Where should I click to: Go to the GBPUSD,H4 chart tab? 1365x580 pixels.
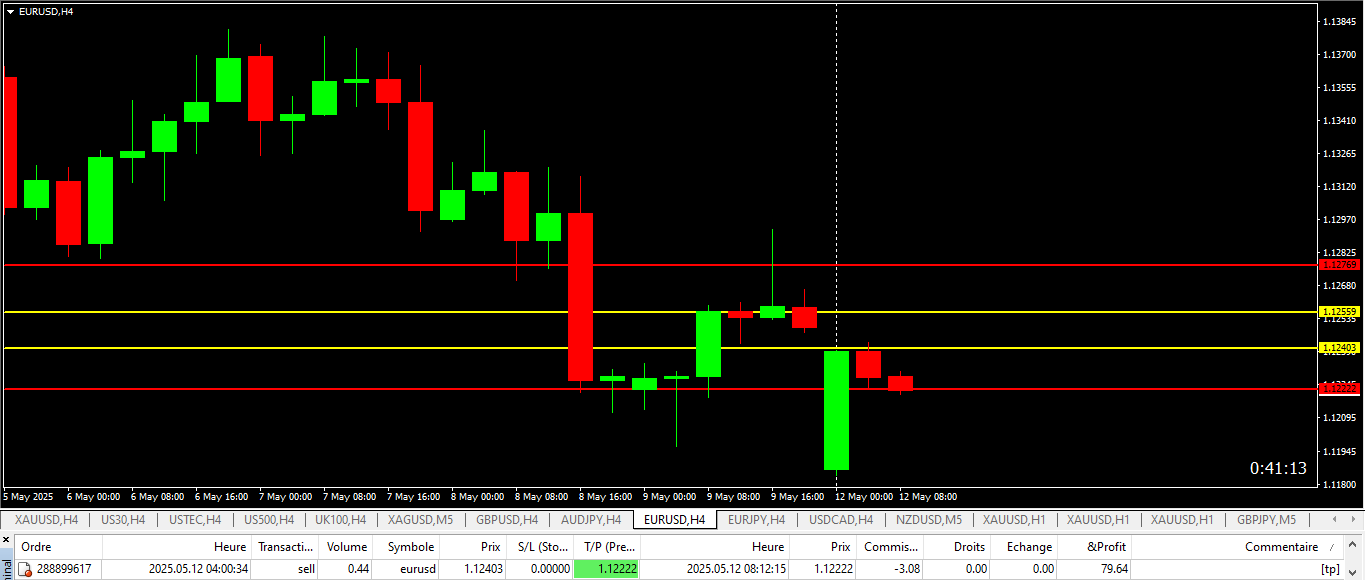507,520
